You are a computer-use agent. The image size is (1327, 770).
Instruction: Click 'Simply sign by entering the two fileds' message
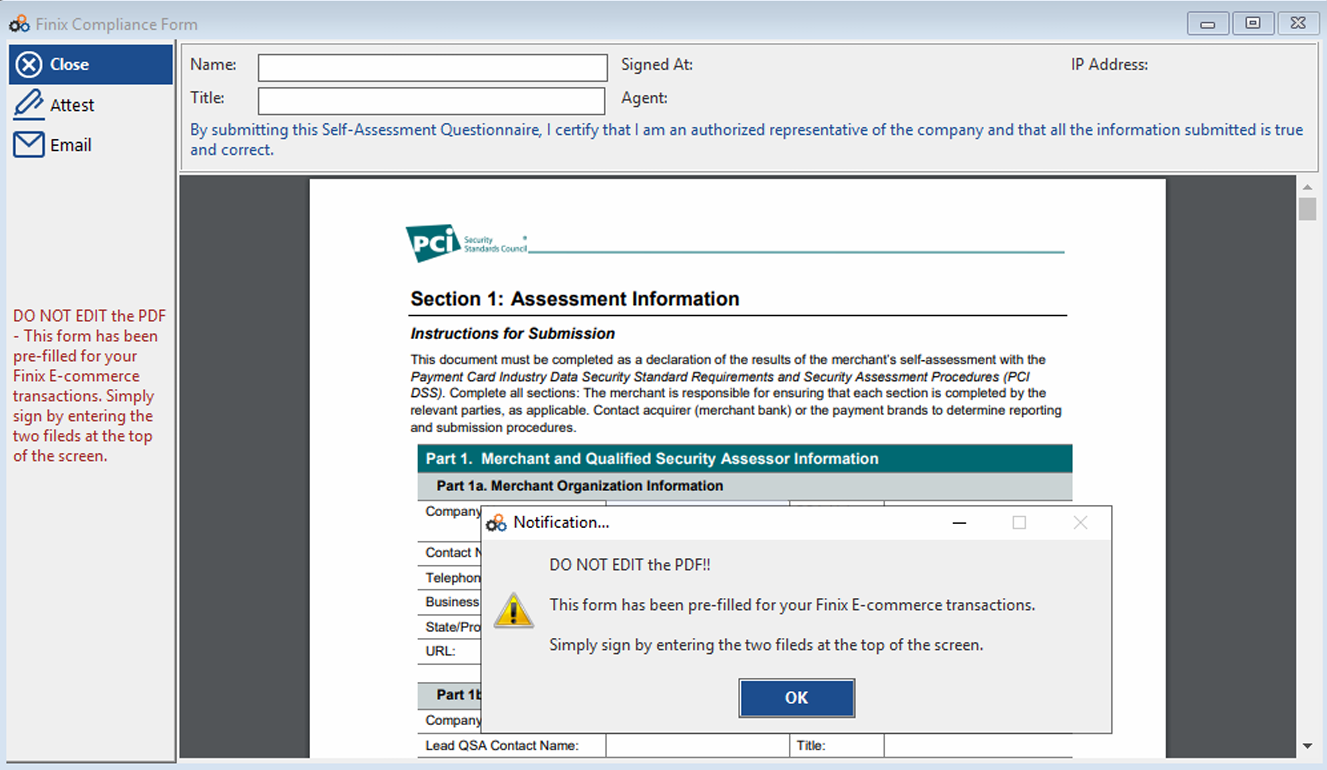[x=766, y=645]
